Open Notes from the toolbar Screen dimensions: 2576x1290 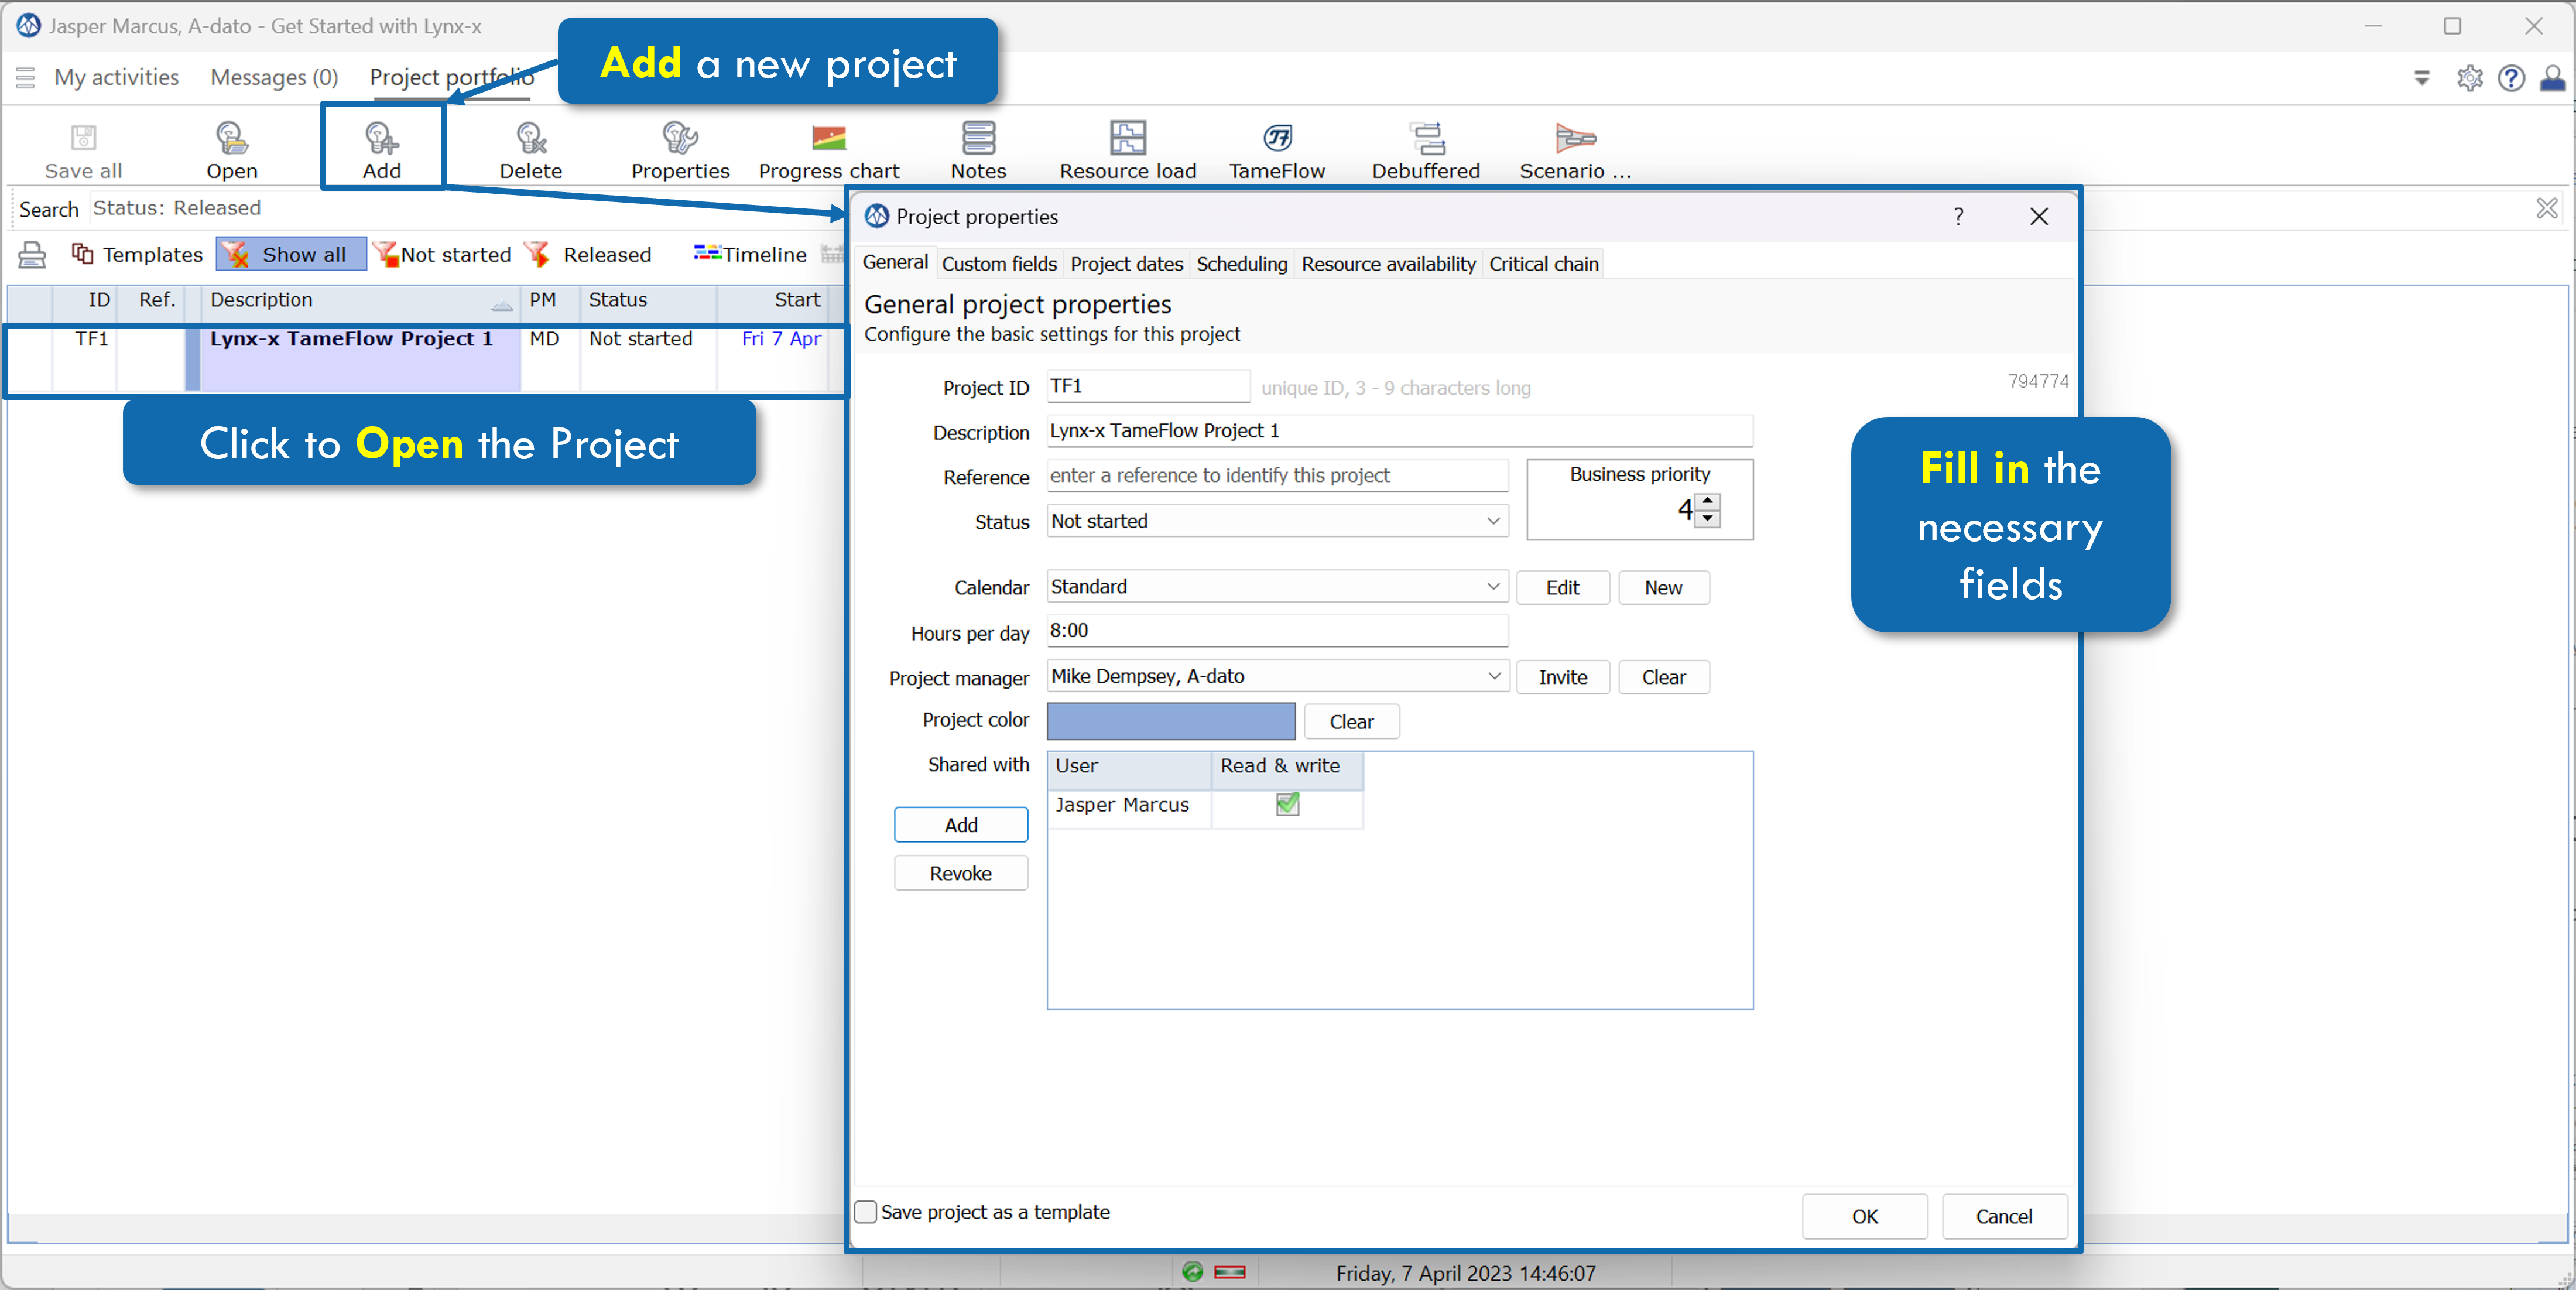(978, 150)
